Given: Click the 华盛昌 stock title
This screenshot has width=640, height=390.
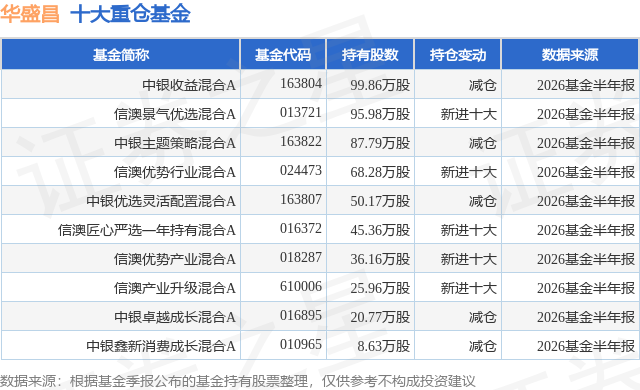Looking at the screenshot, I should [30, 15].
